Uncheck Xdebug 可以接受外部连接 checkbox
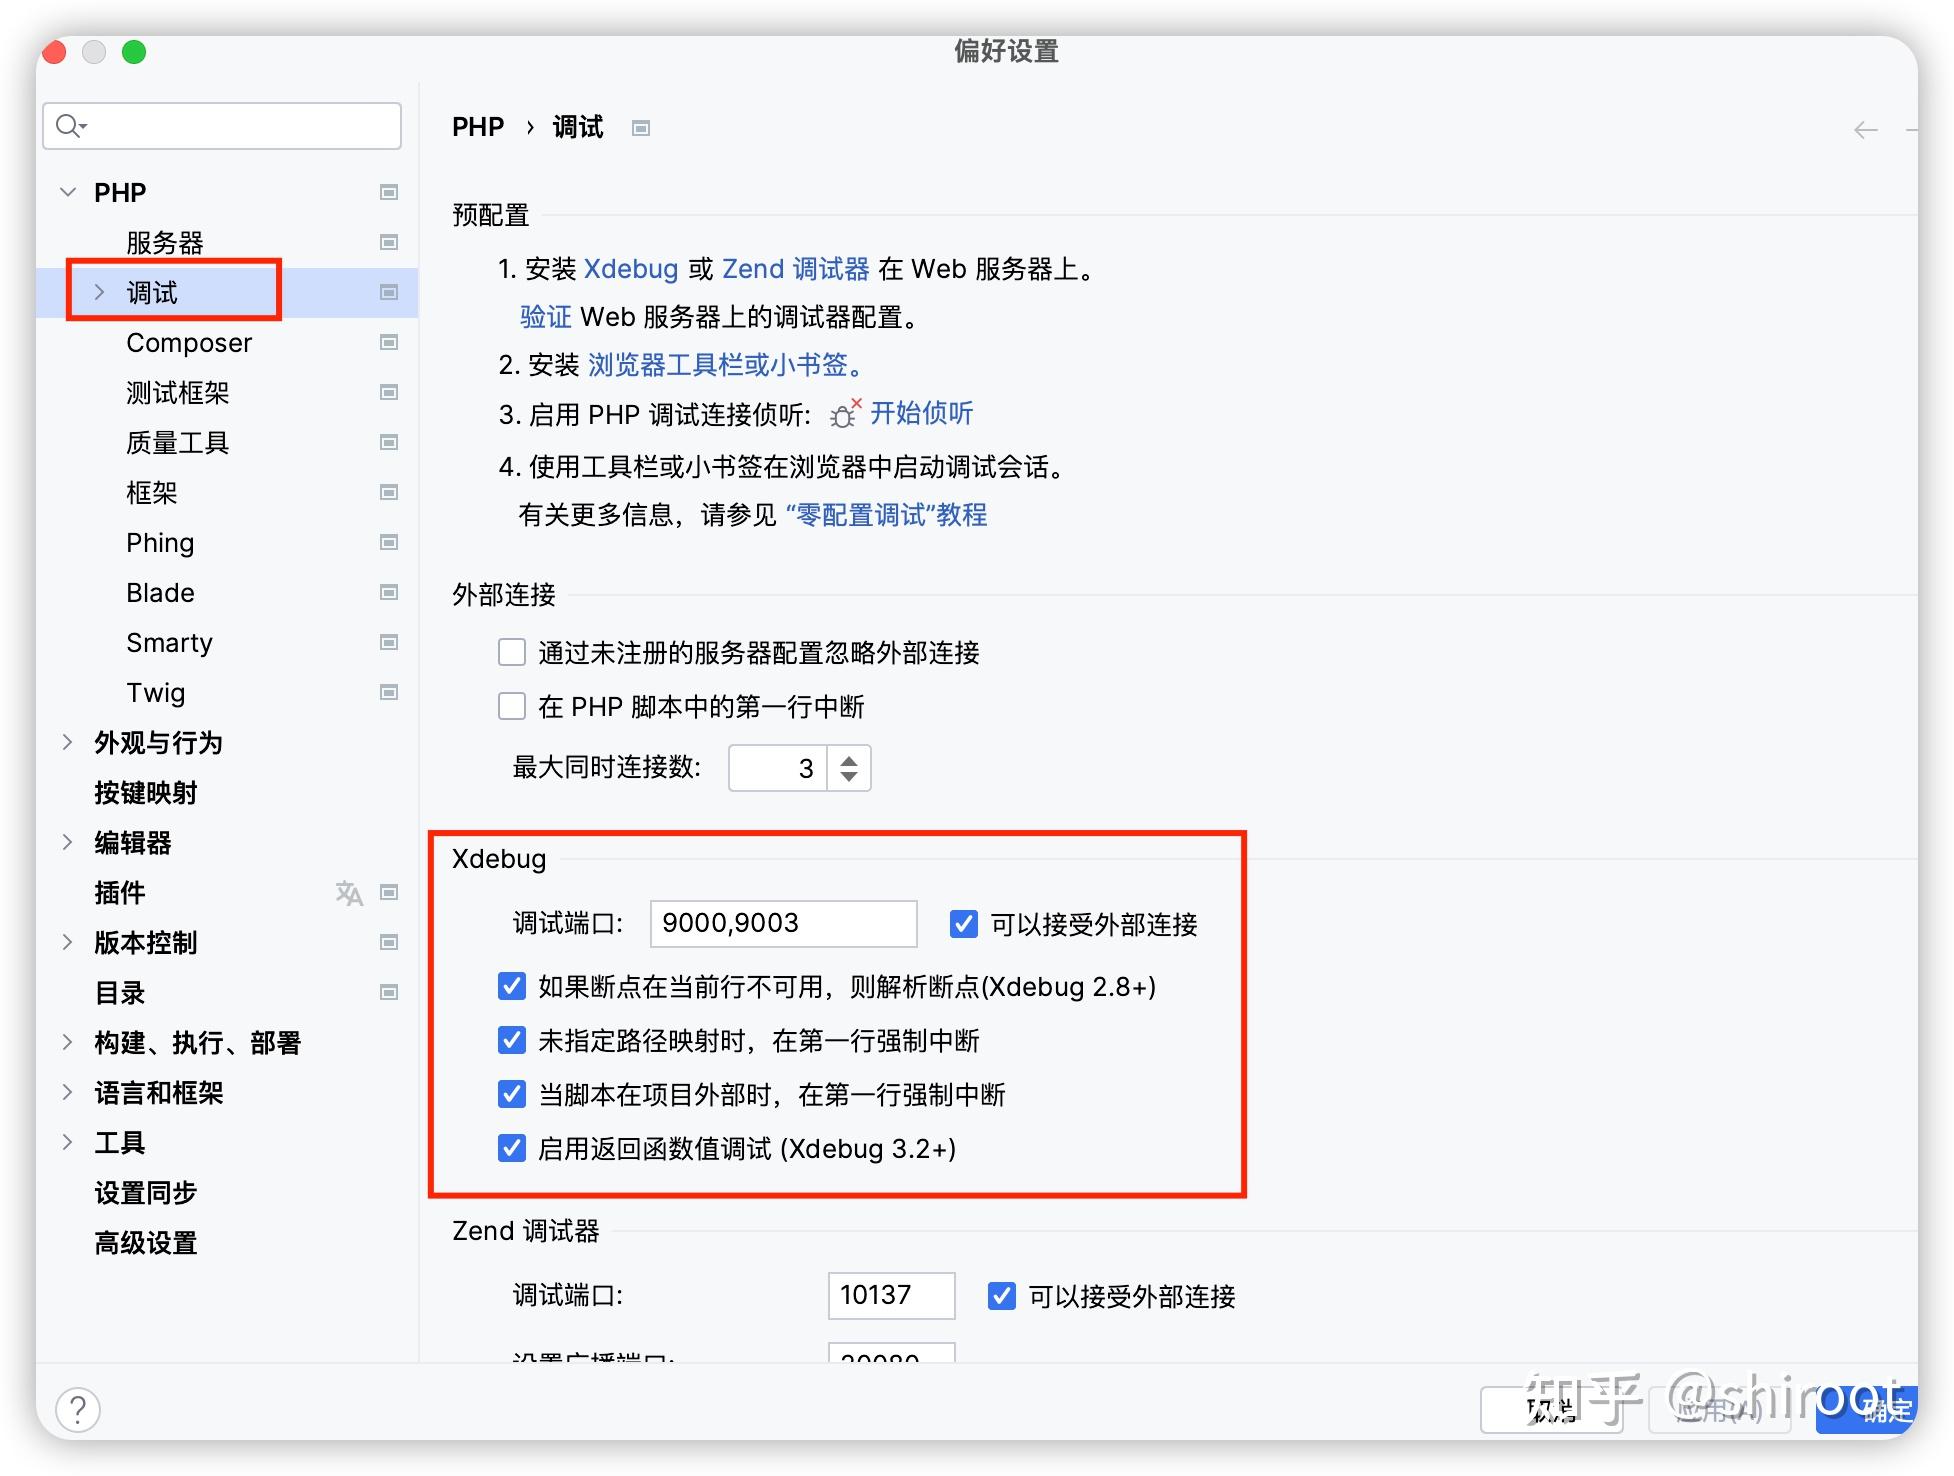This screenshot has height=1476, width=1954. [x=964, y=924]
